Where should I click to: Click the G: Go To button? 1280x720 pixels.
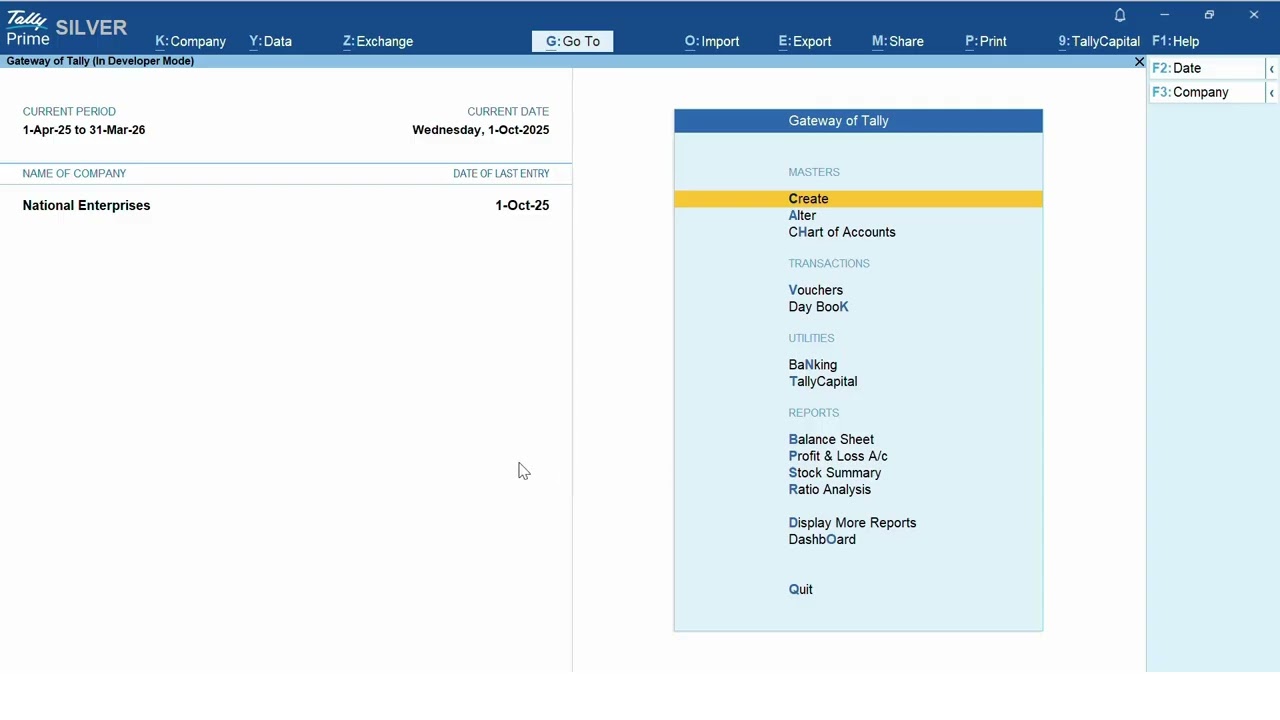[573, 41]
